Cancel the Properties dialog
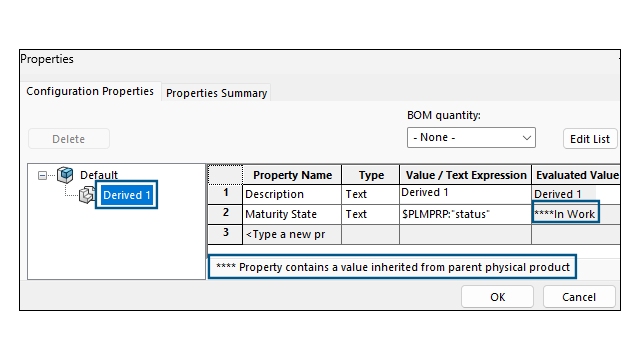640x360 pixels. tap(579, 297)
